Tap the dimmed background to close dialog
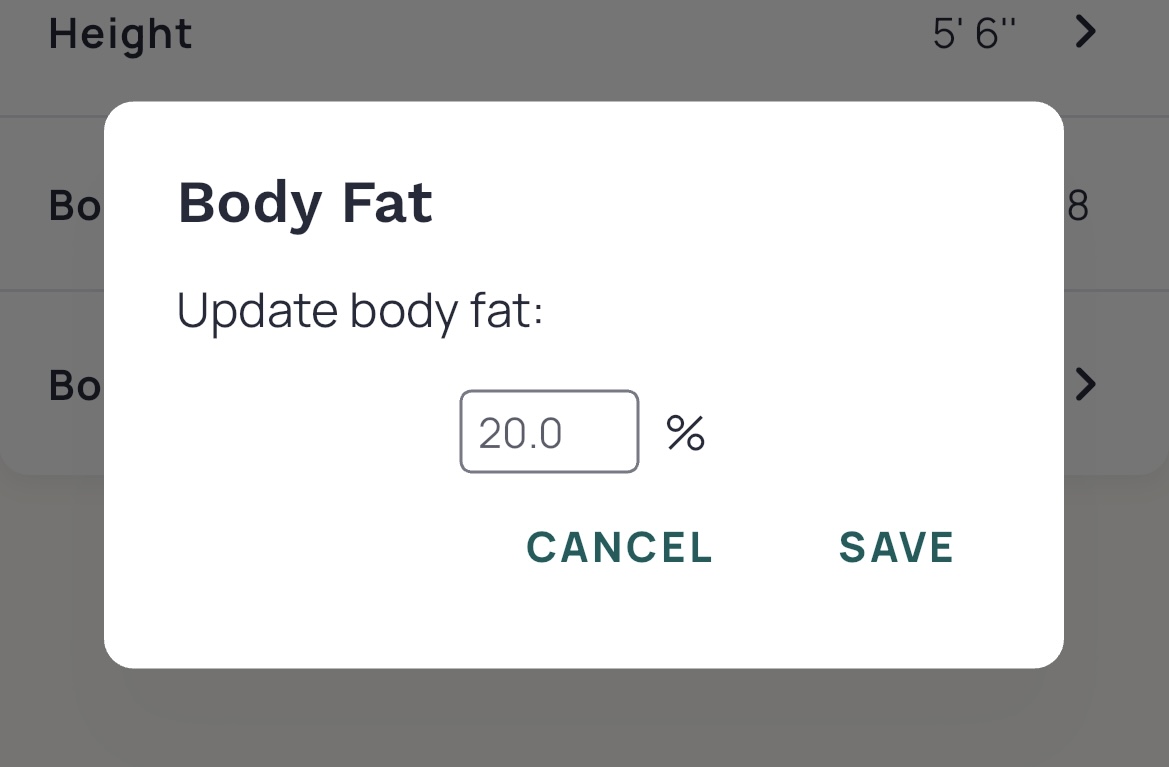 [583, 730]
